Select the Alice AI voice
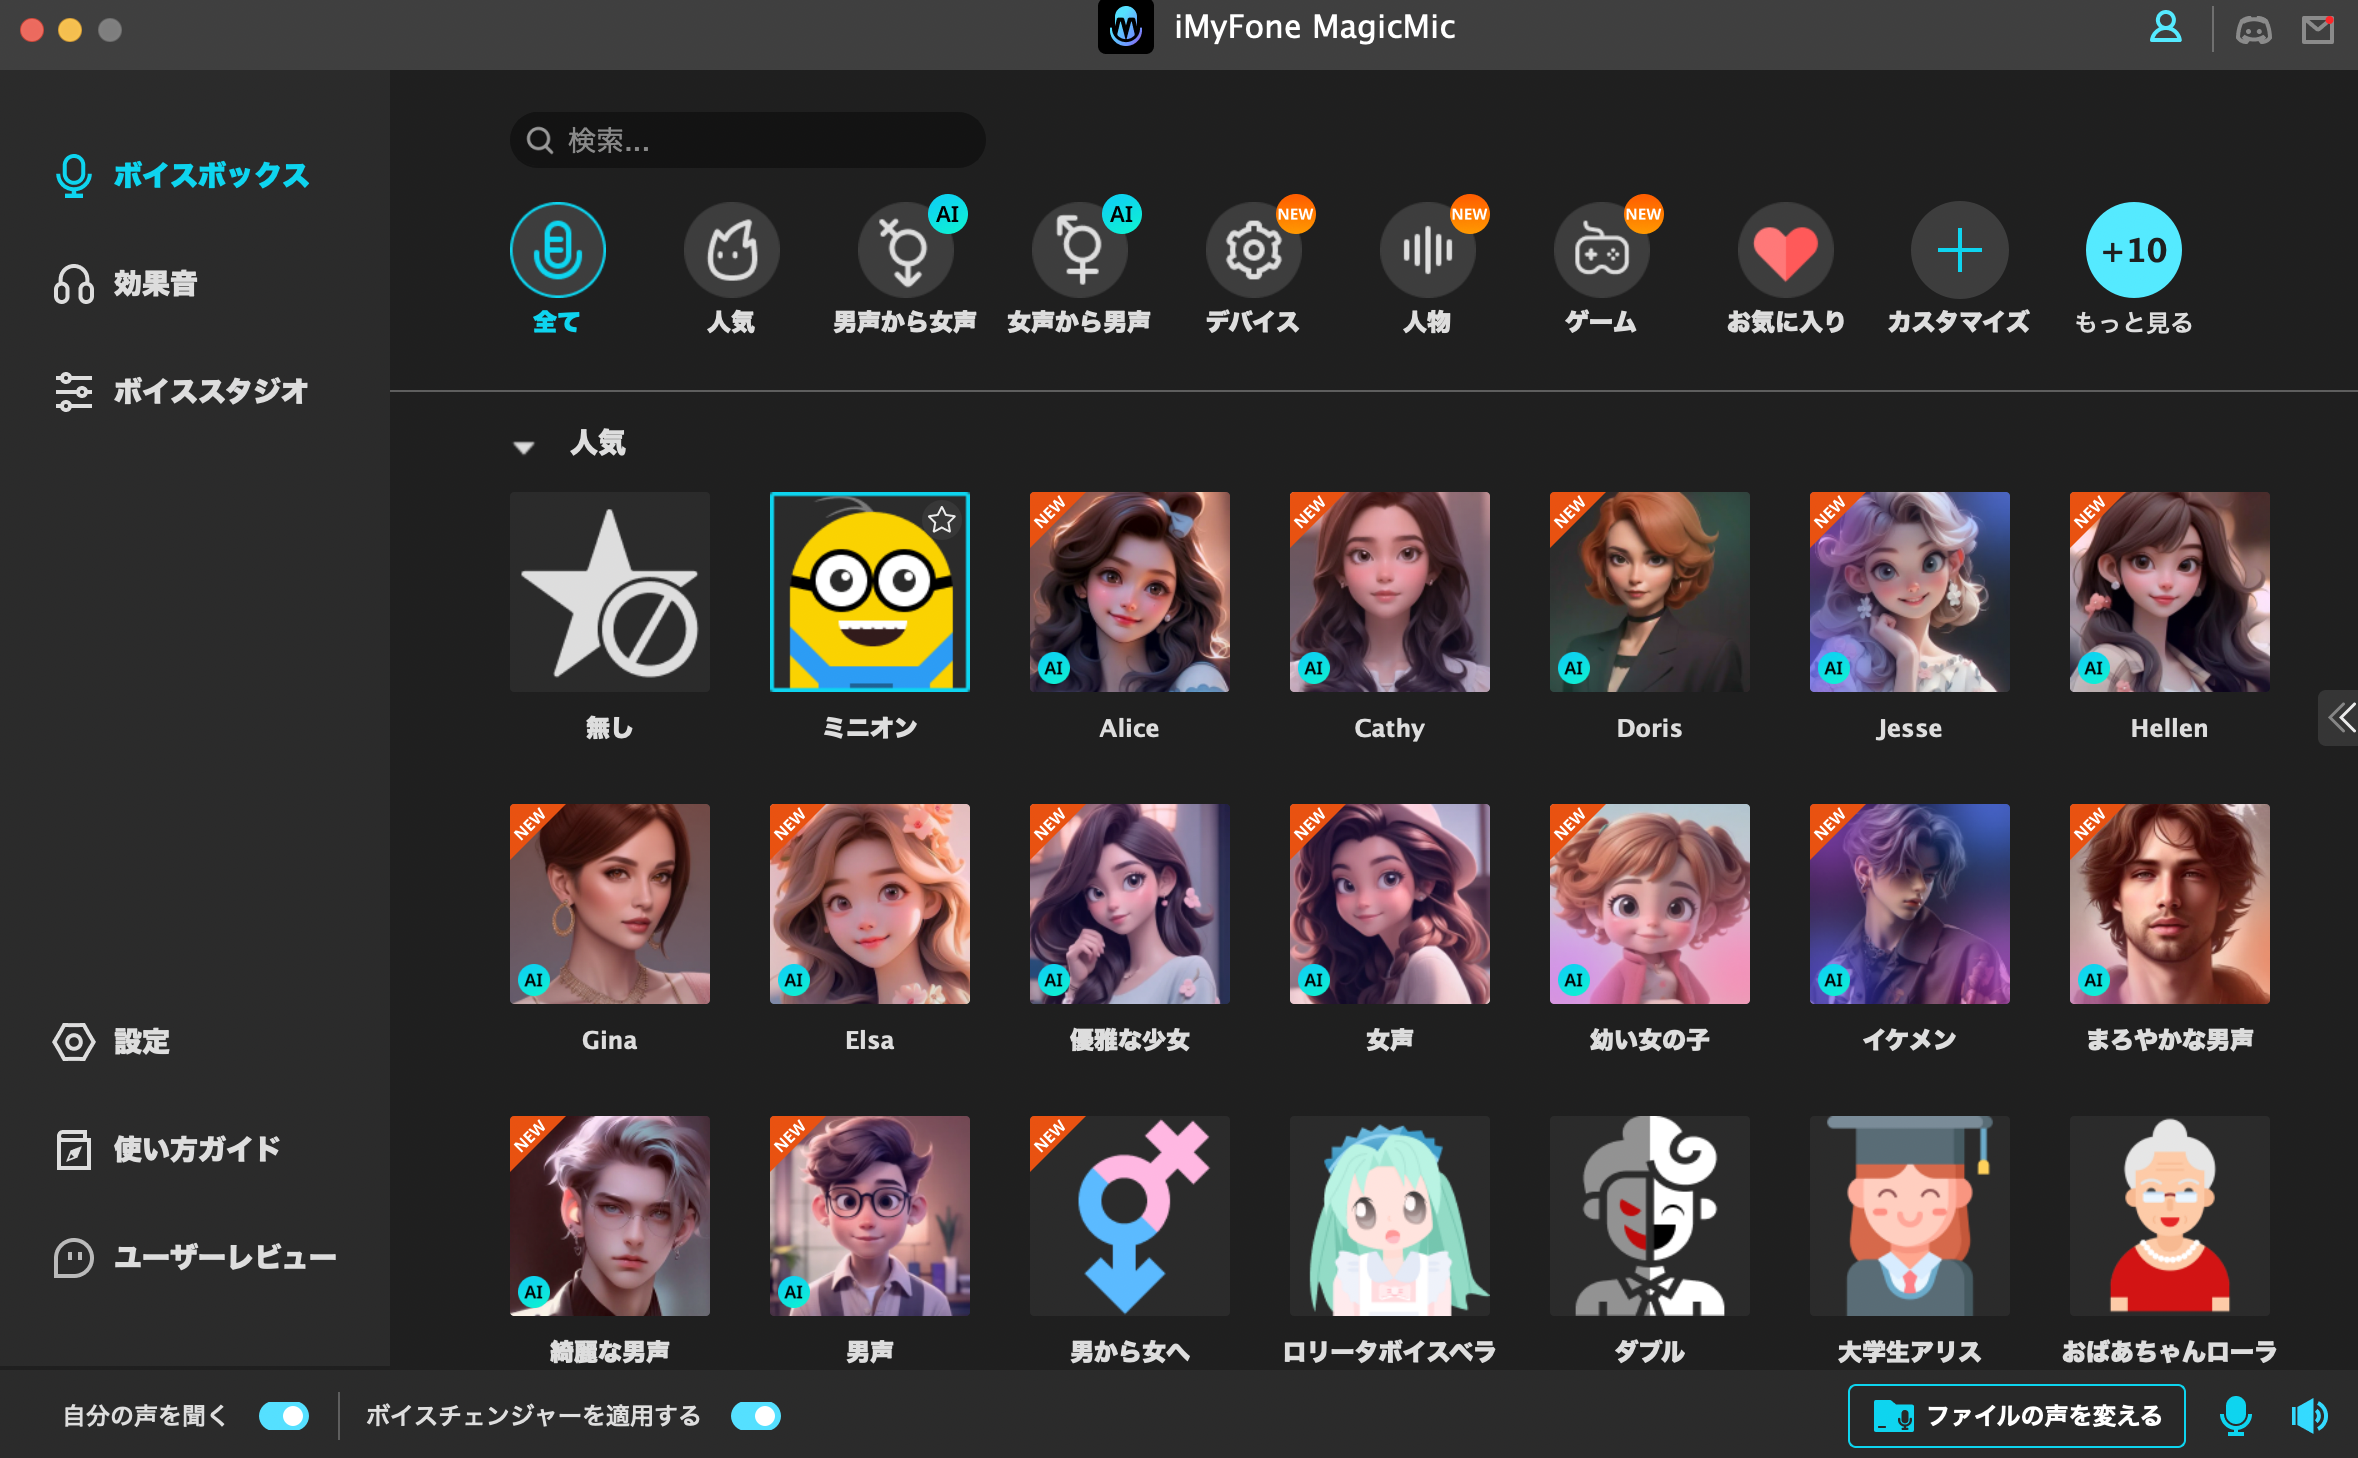Viewport: 2358px width, 1458px height. (1130, 592)
